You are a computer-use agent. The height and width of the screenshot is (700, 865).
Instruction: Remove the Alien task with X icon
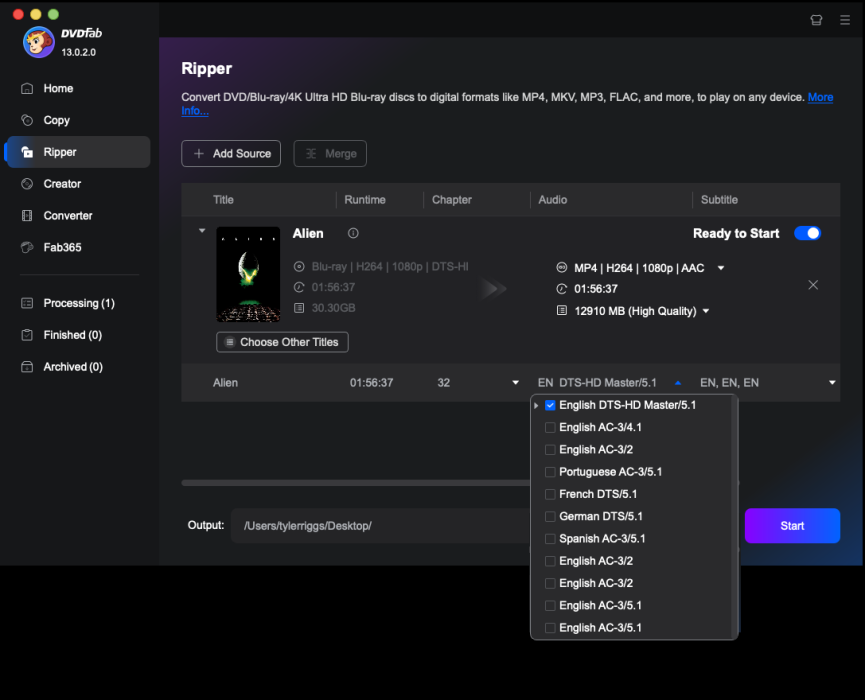tap(813, 285)
